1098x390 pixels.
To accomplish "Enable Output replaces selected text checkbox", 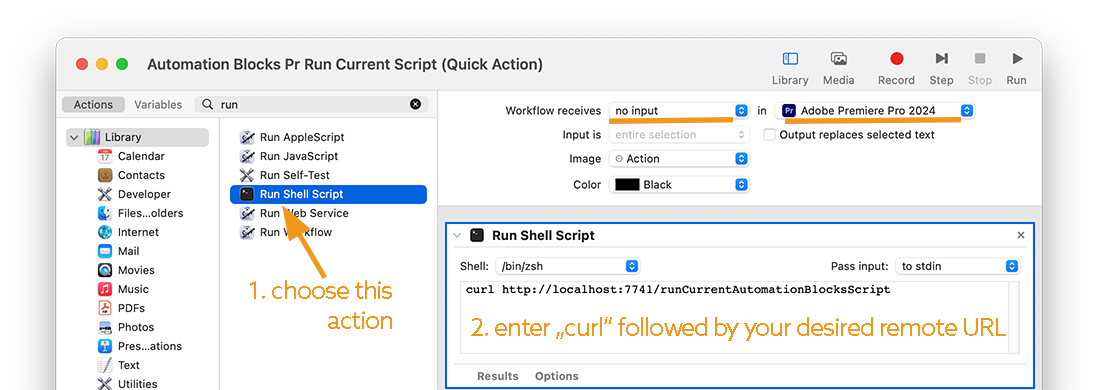I will [769, 134].
